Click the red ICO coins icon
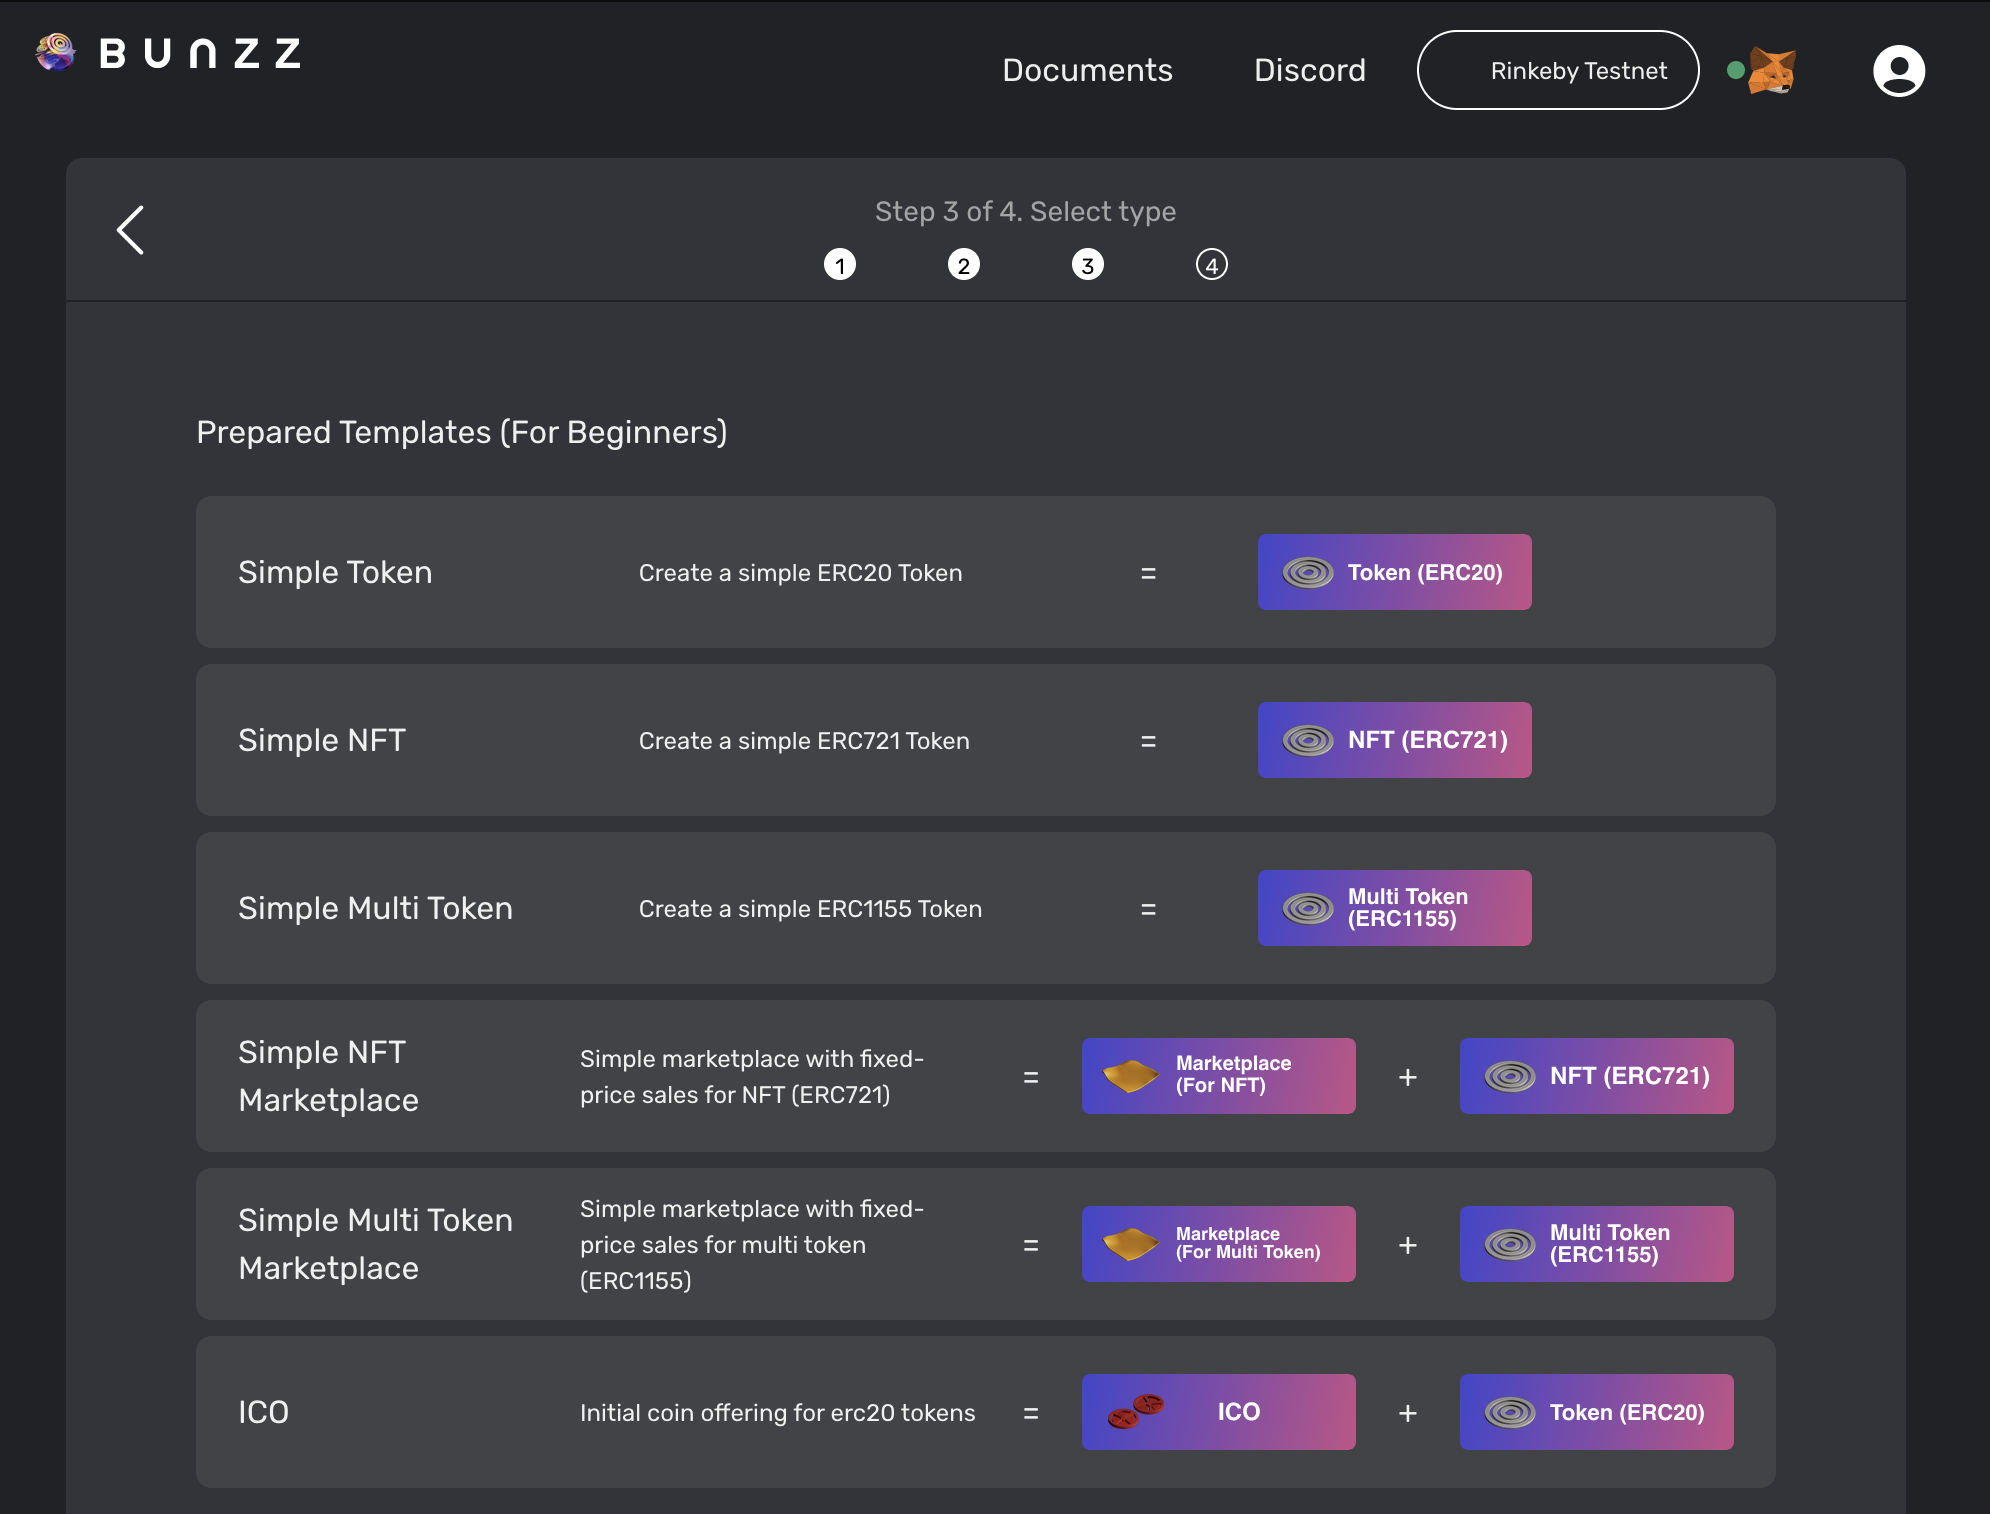Image resolution: width=1990 pixels, height=1514 pixels. point(1136,1411)
